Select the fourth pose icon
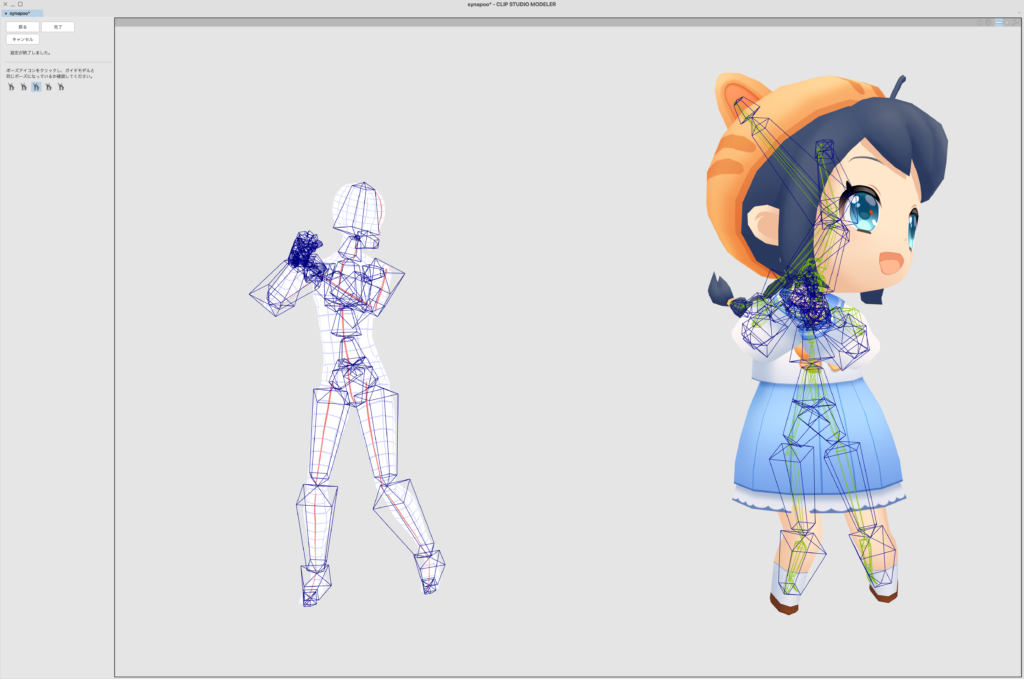 coord(48,87)
